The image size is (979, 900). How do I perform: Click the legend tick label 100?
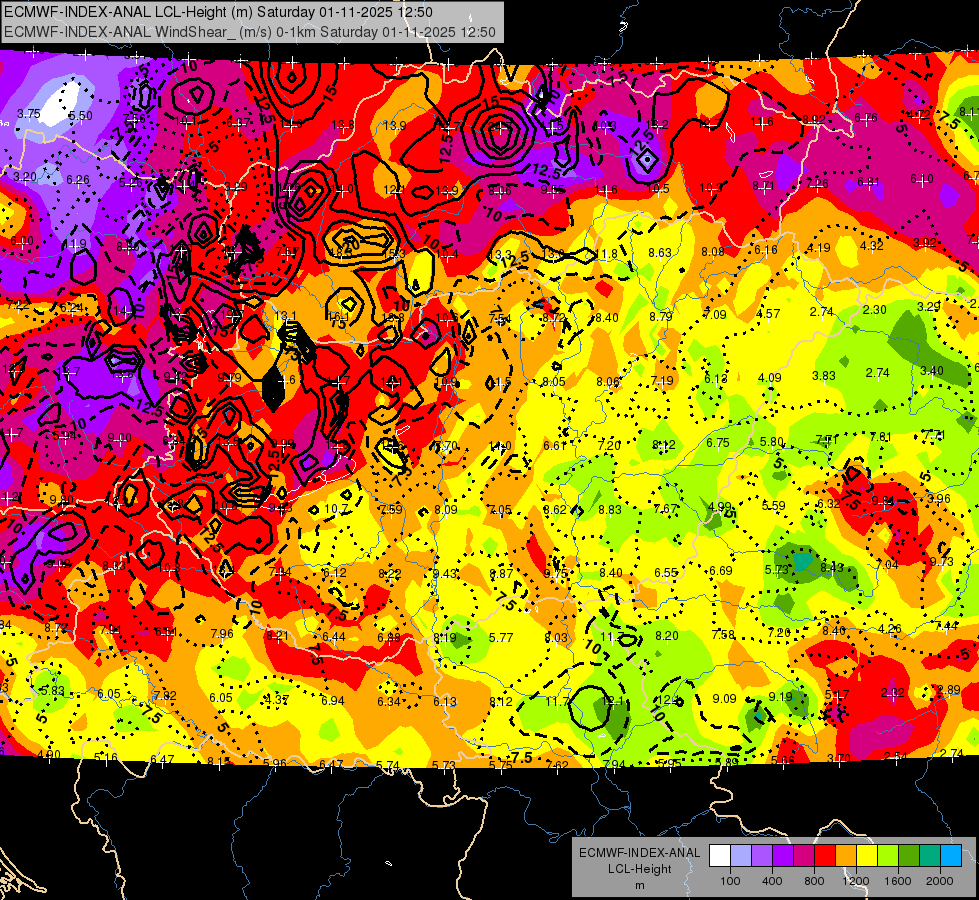(731, 881)
